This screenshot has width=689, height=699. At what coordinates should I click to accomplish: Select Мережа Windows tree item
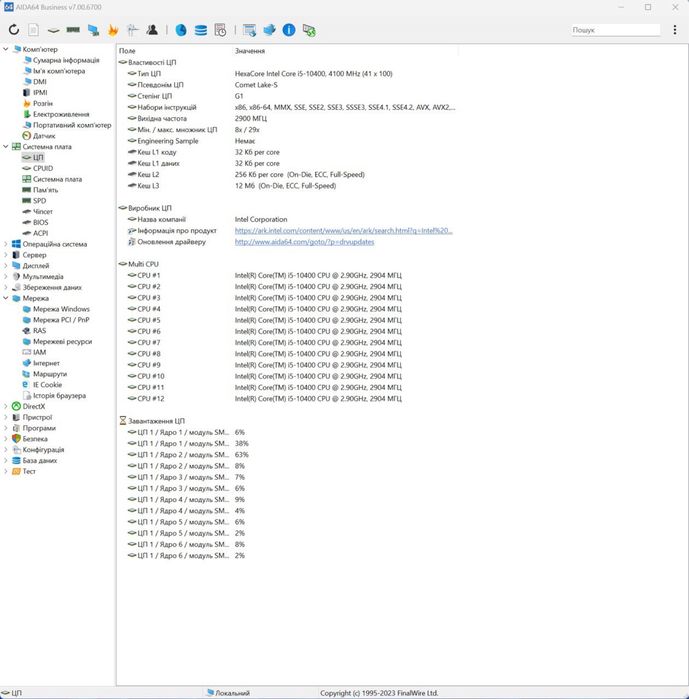(61, 309)
